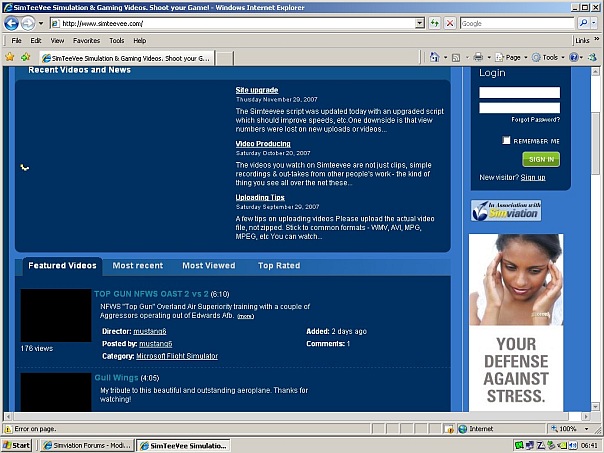This screenshot has width=604, height=453.
Task: Click the Google search box
Action: (x=517, y=23)
